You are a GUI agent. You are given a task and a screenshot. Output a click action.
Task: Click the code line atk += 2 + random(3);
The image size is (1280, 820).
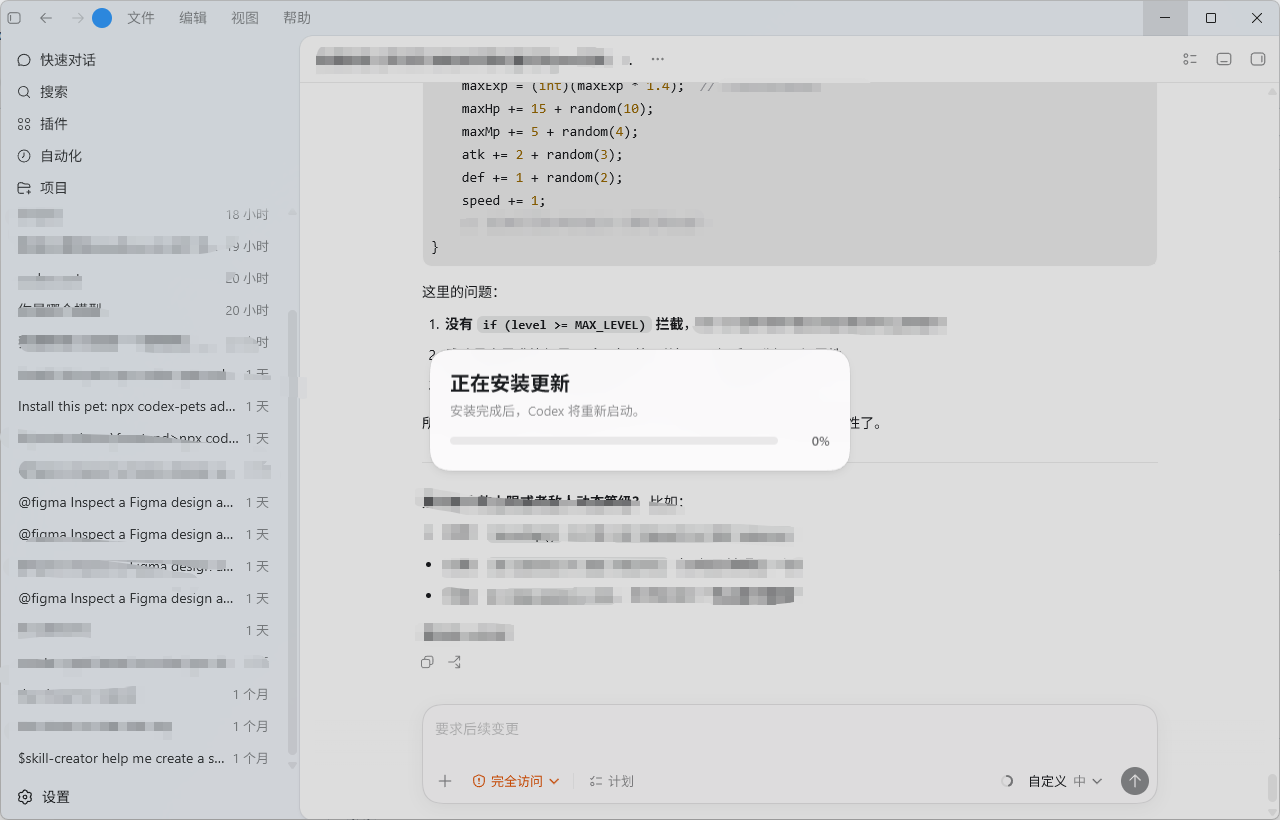(542, 154)
